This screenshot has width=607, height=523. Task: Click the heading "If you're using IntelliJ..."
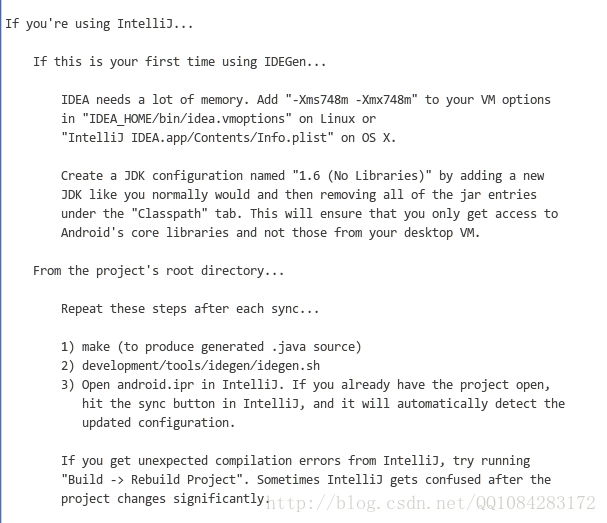coord(99,24)
